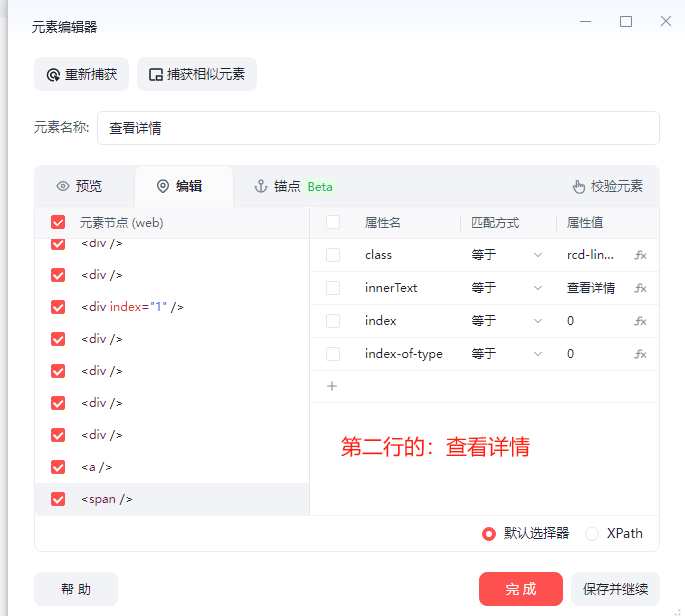Image resolution: width=685 pixels, height=616 pixels.
Task: Click the plus icon to add an attribute
Action: [333, 386]
